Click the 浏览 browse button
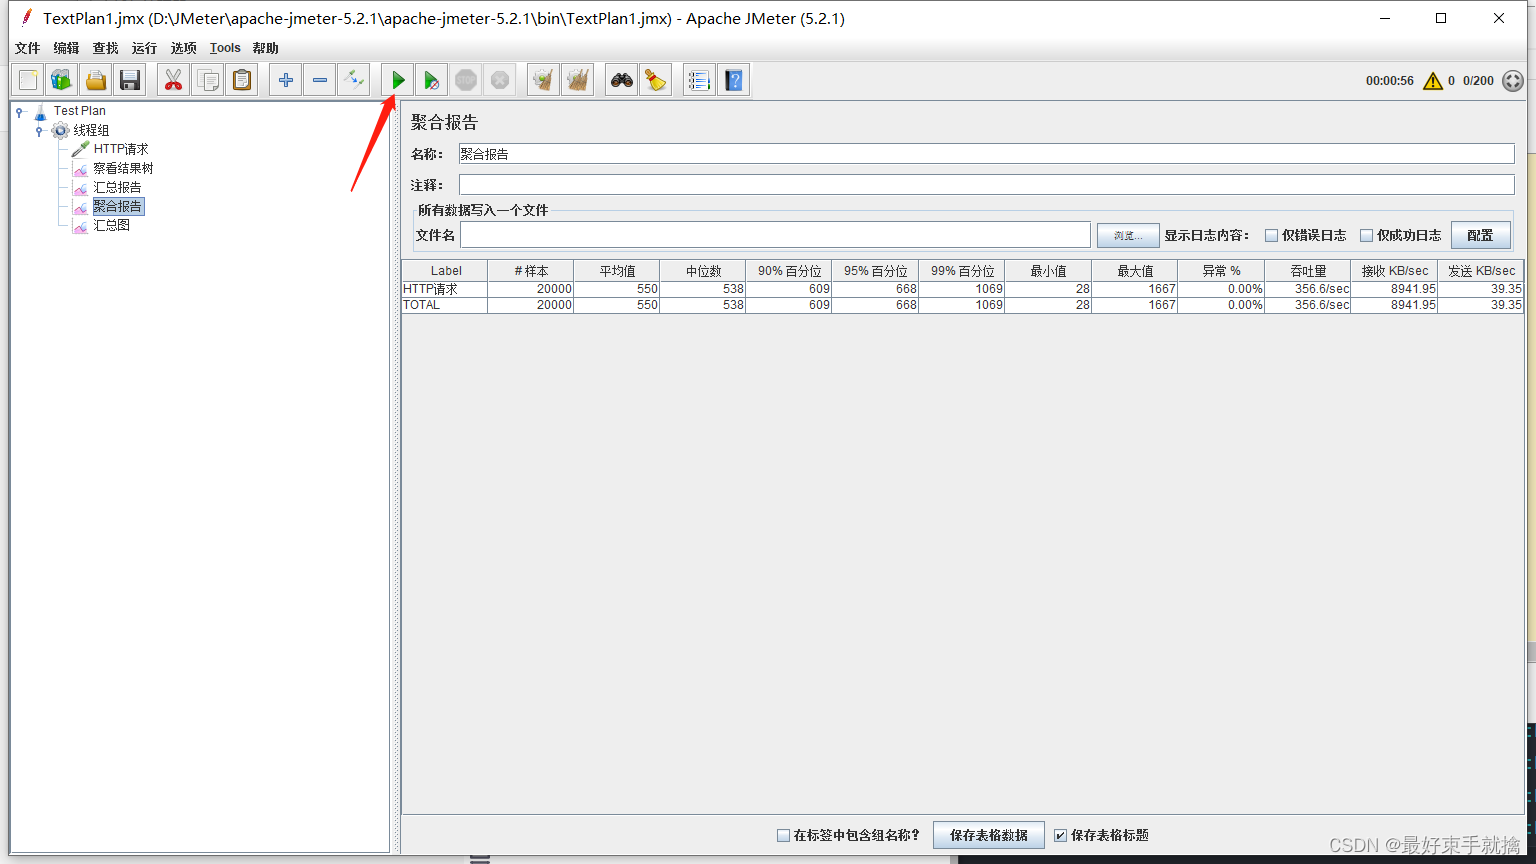The height and width of the screenshot is (864, 1536). [1128, 235]
